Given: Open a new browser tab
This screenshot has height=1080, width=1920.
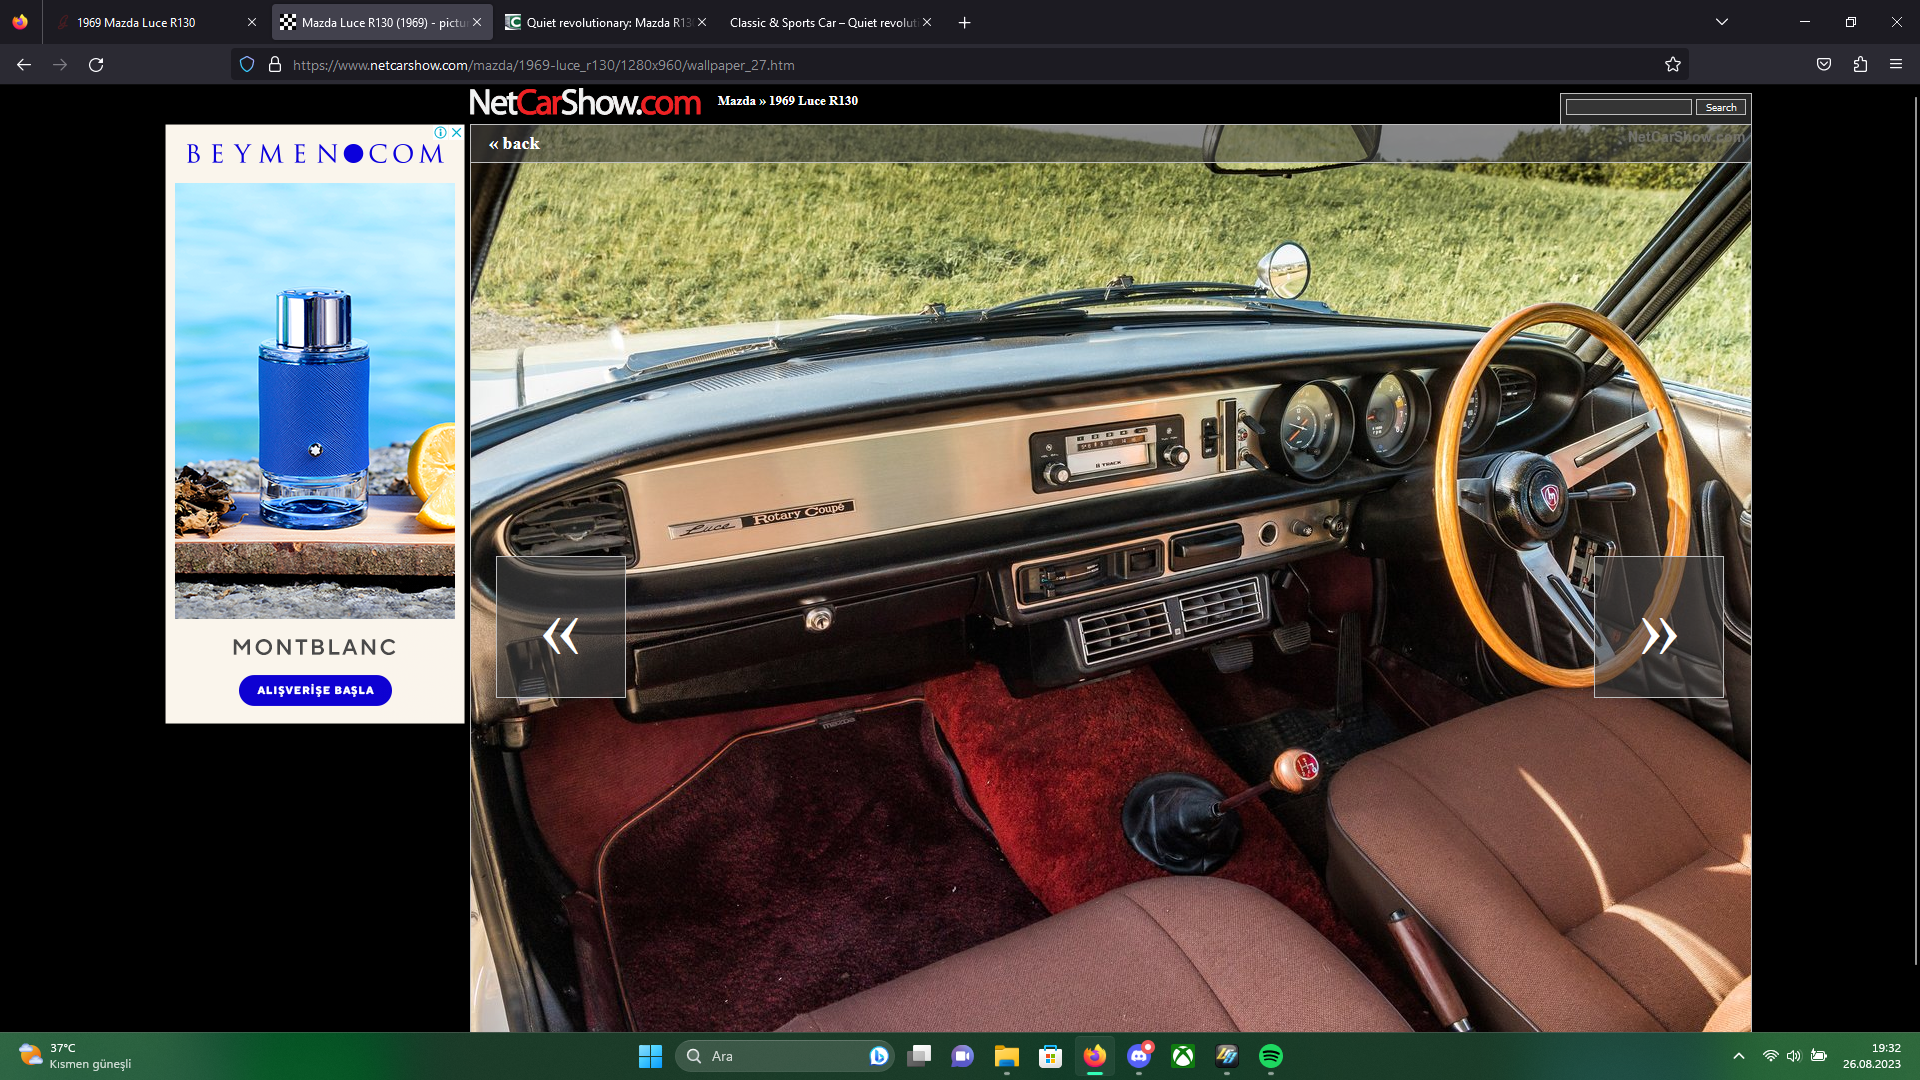Looking at the screenshot, I should (964, 22).
